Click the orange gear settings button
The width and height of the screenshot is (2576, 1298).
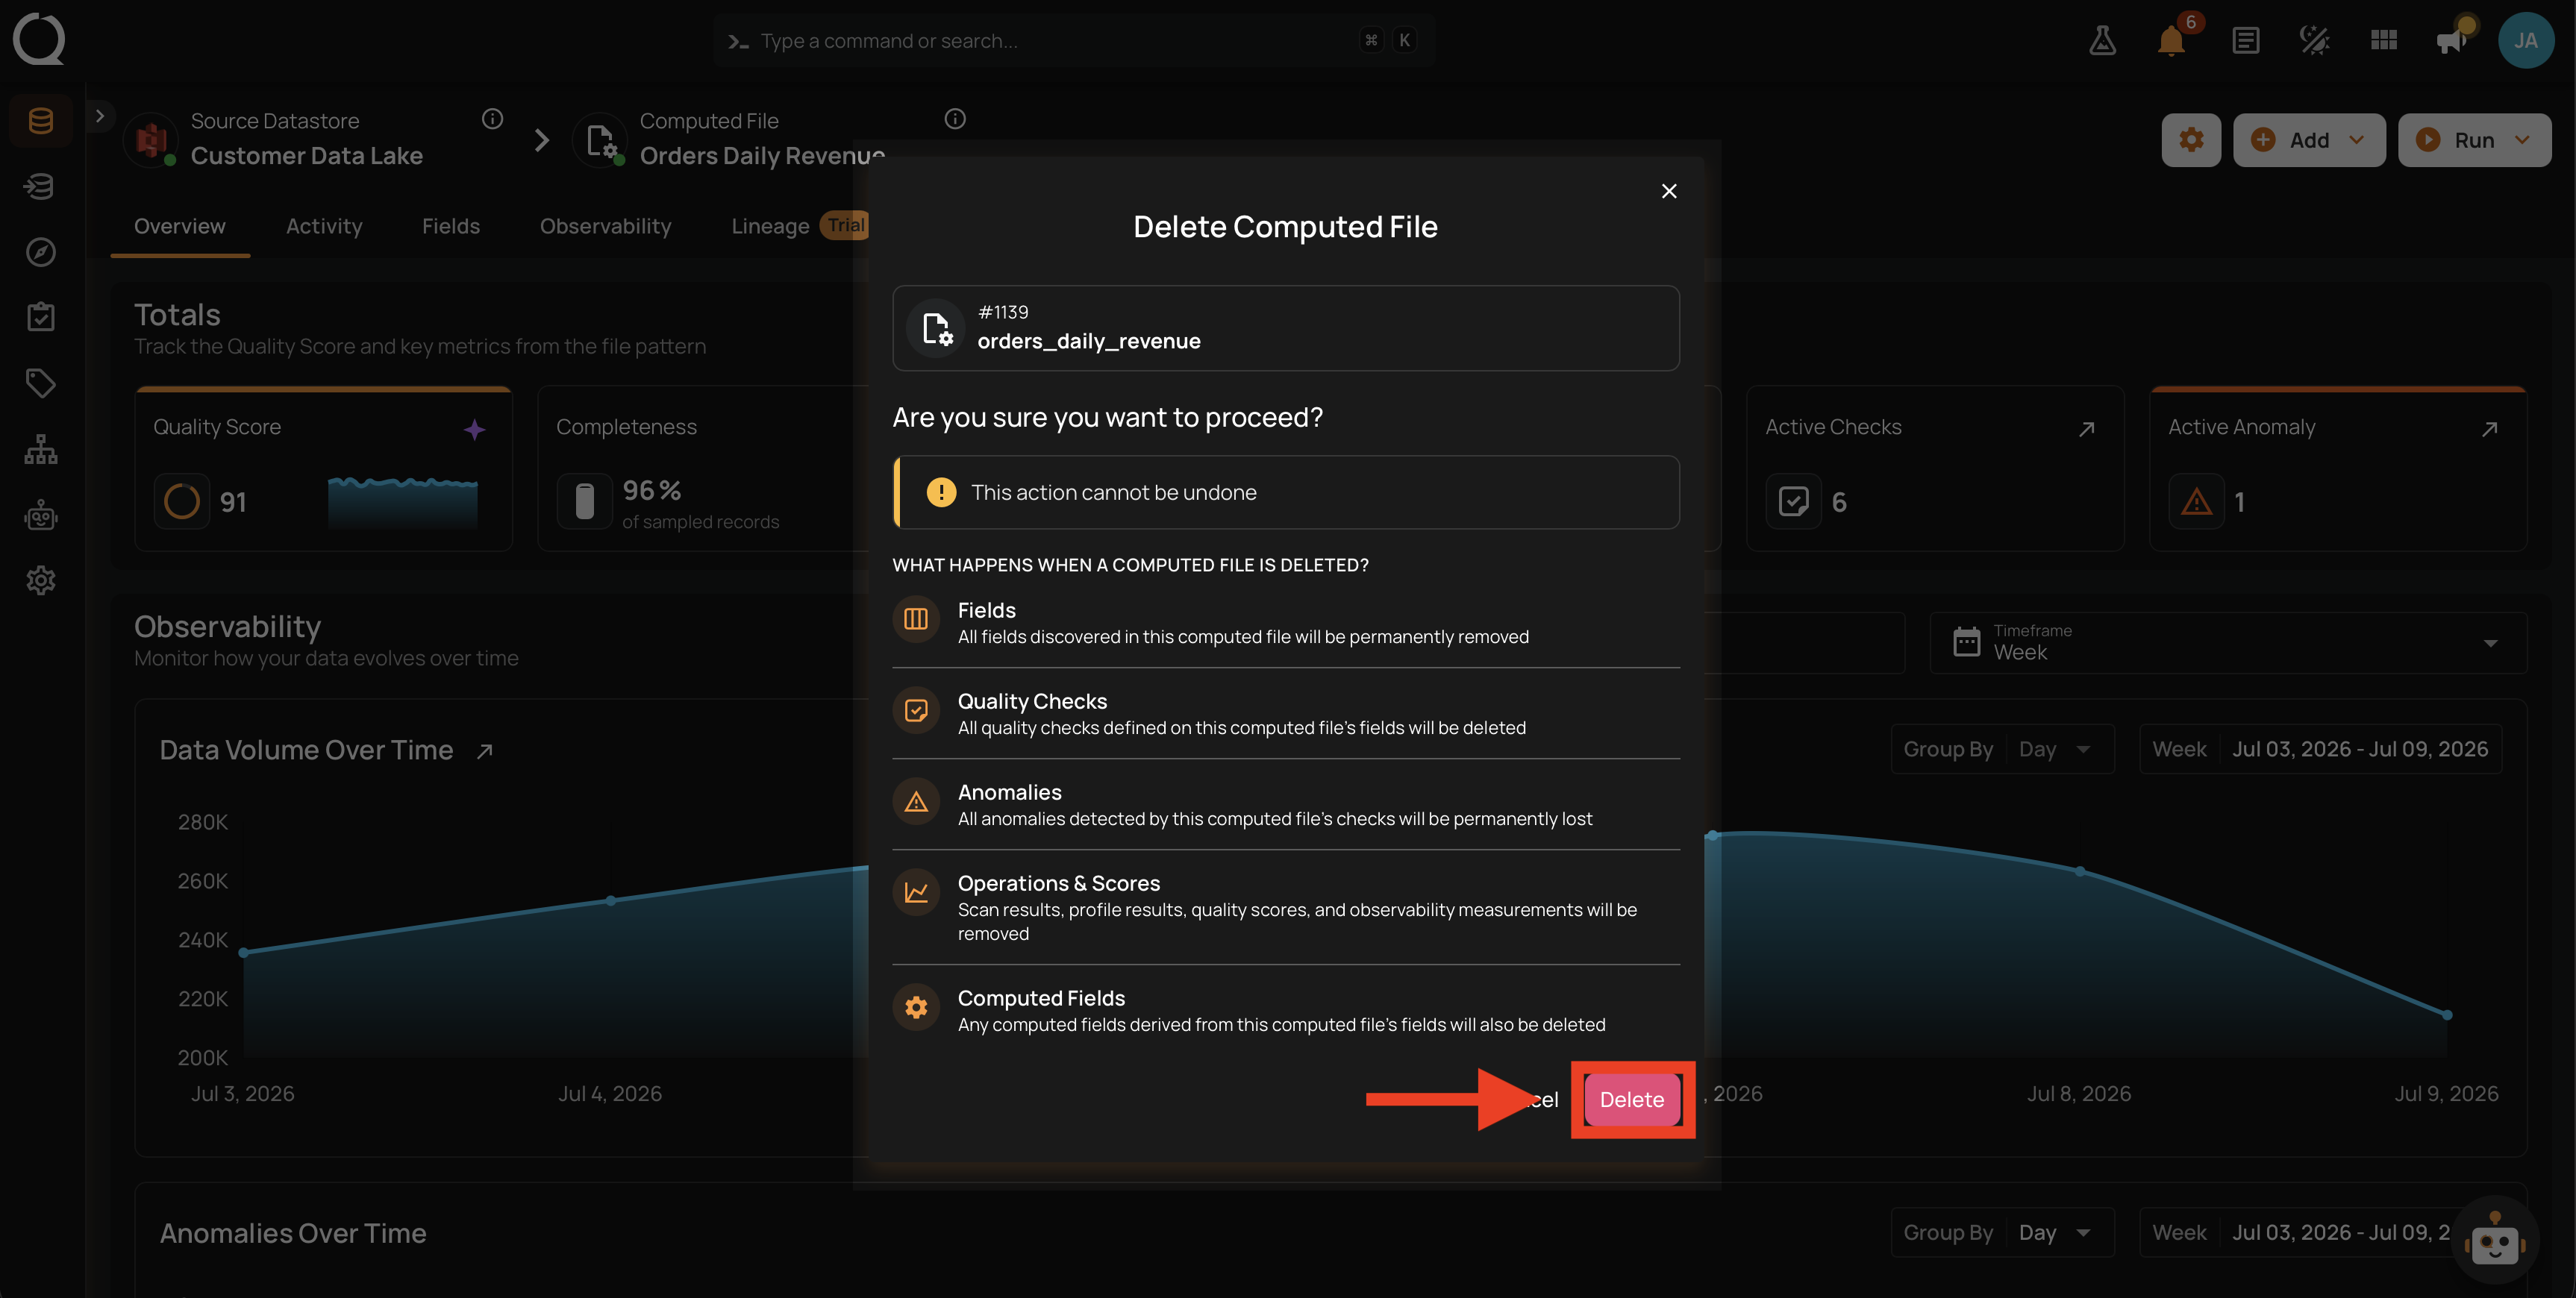2191,140
